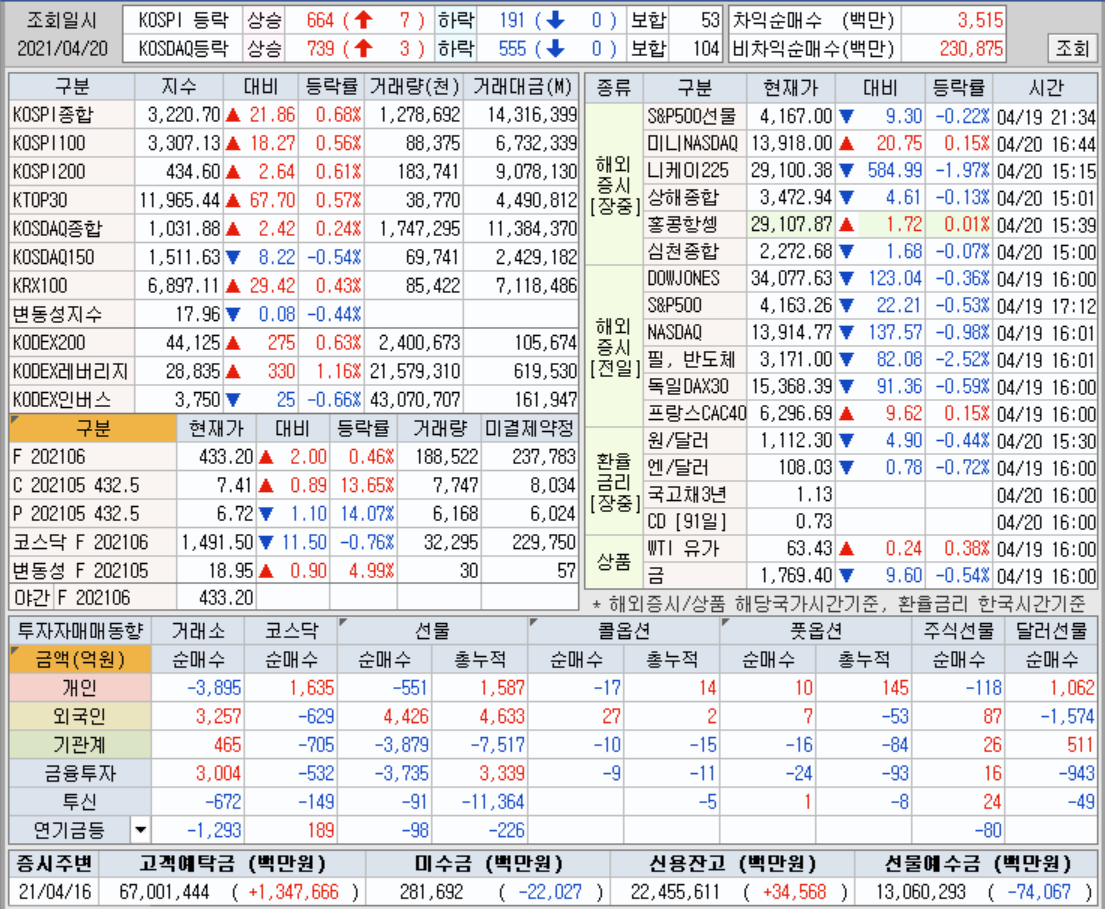Select the 외국인 investor row label
The height and width of the screenshot is (909, 1105).
click(80, 717)
